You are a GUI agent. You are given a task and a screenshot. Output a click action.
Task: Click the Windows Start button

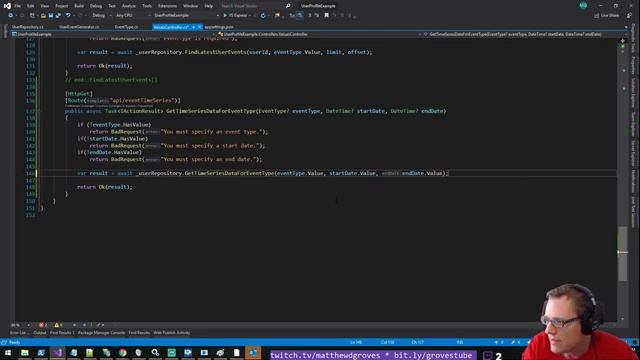(8, 353)
